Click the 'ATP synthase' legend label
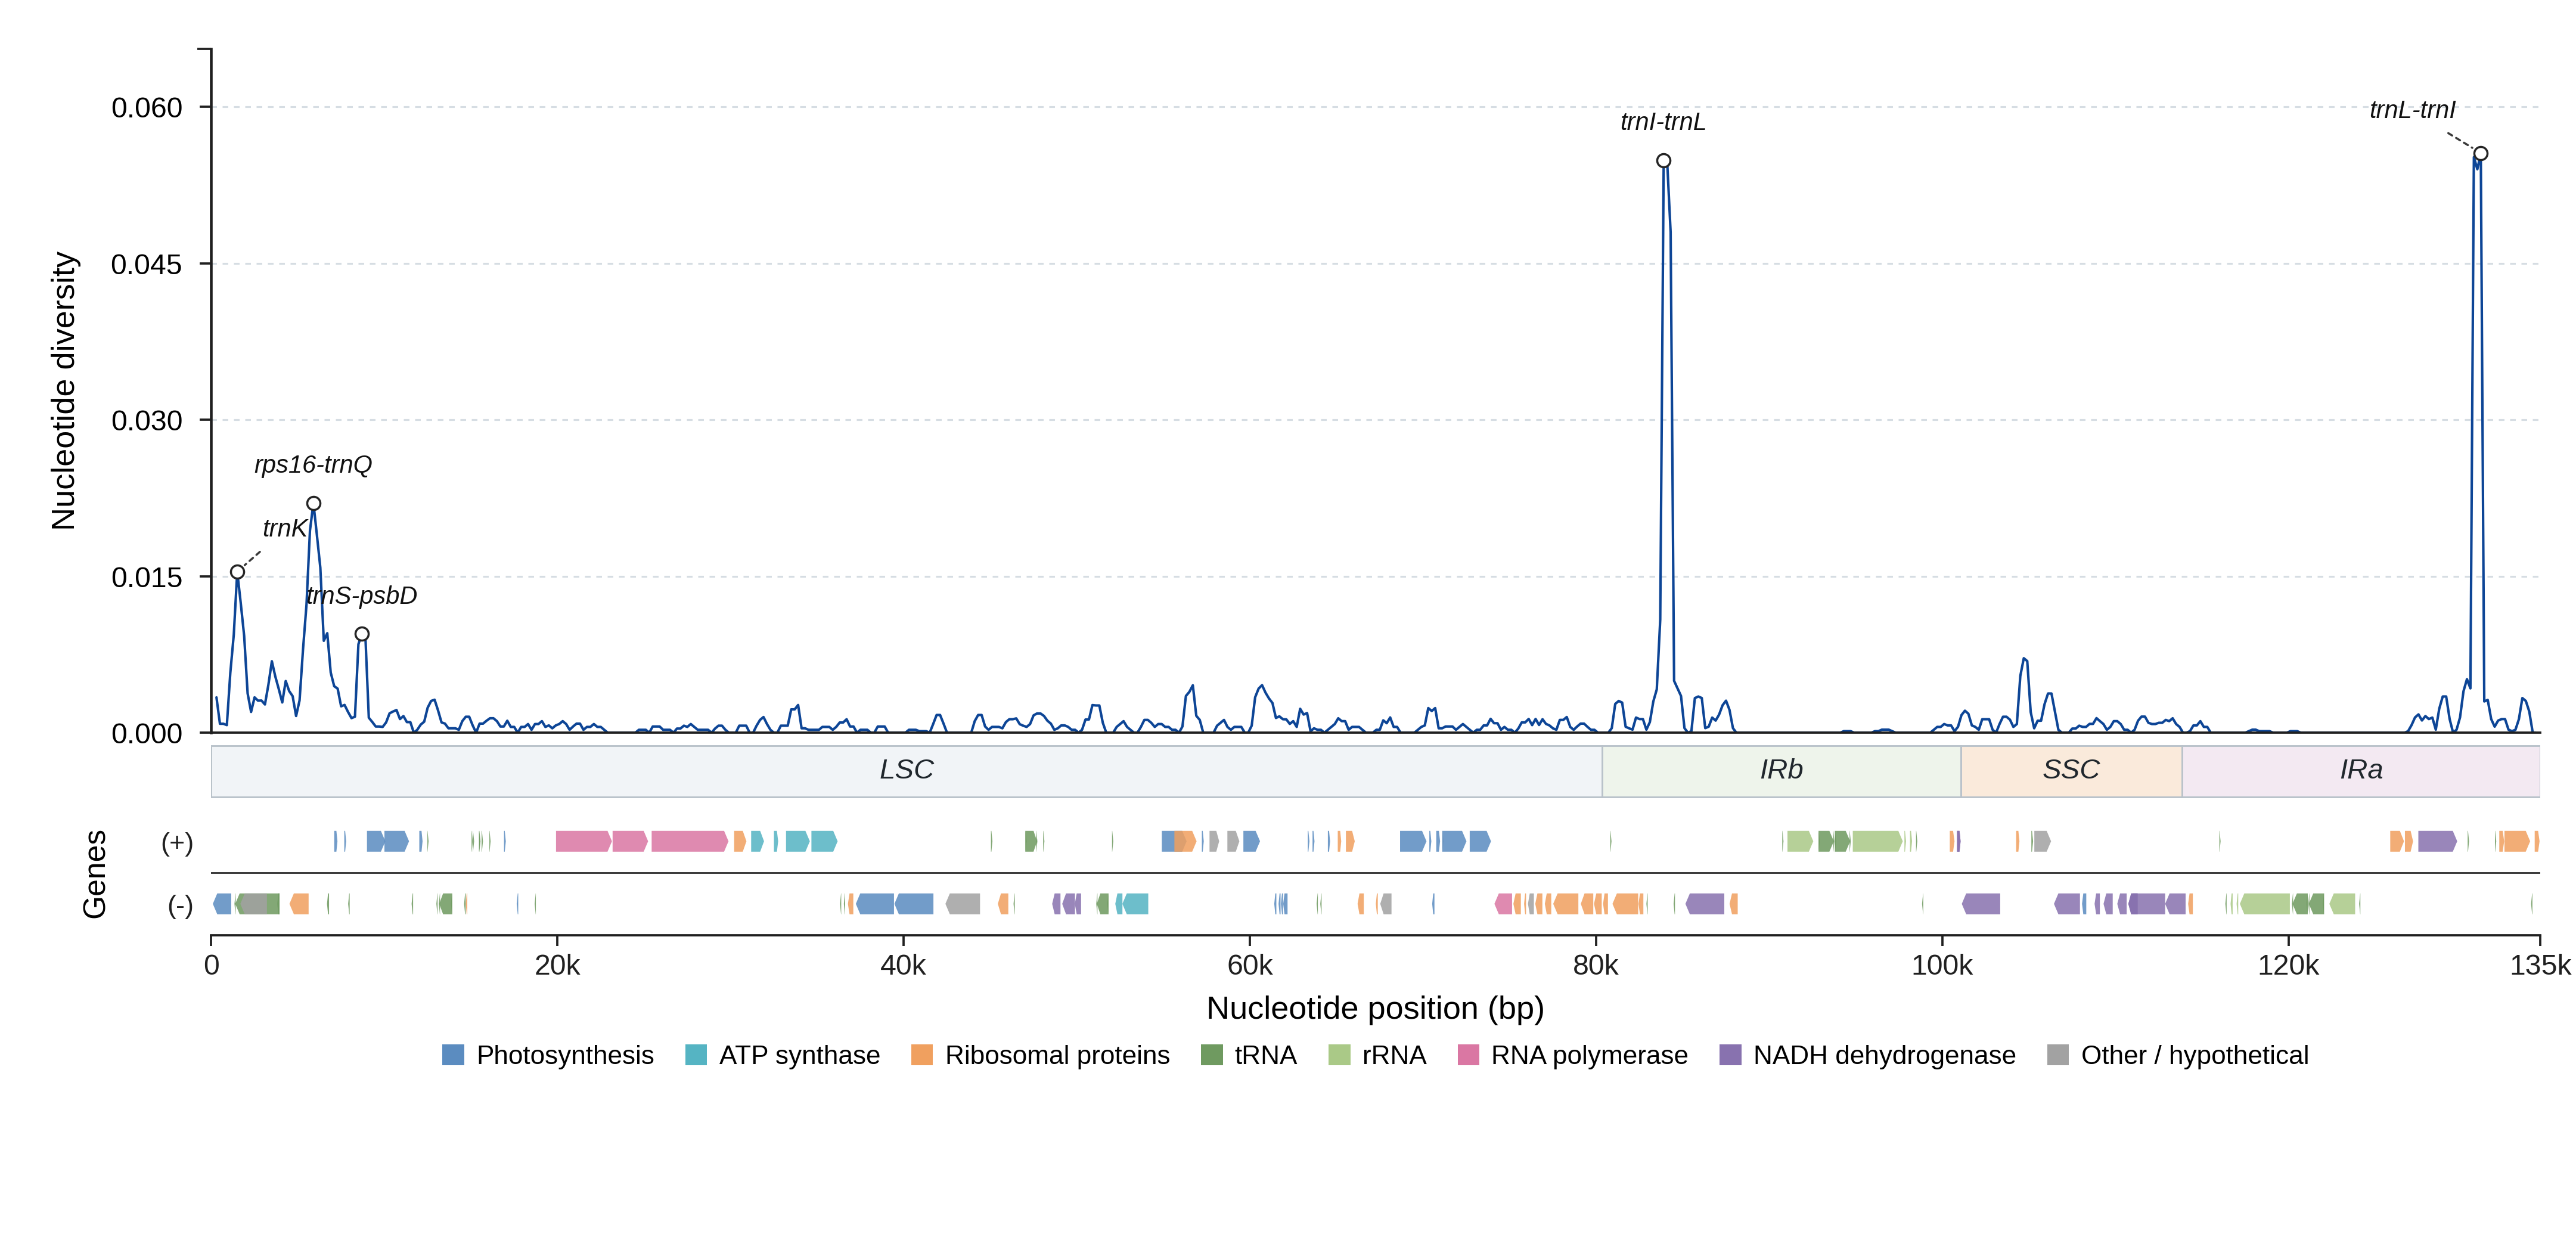 click(x=800, y=1055)
